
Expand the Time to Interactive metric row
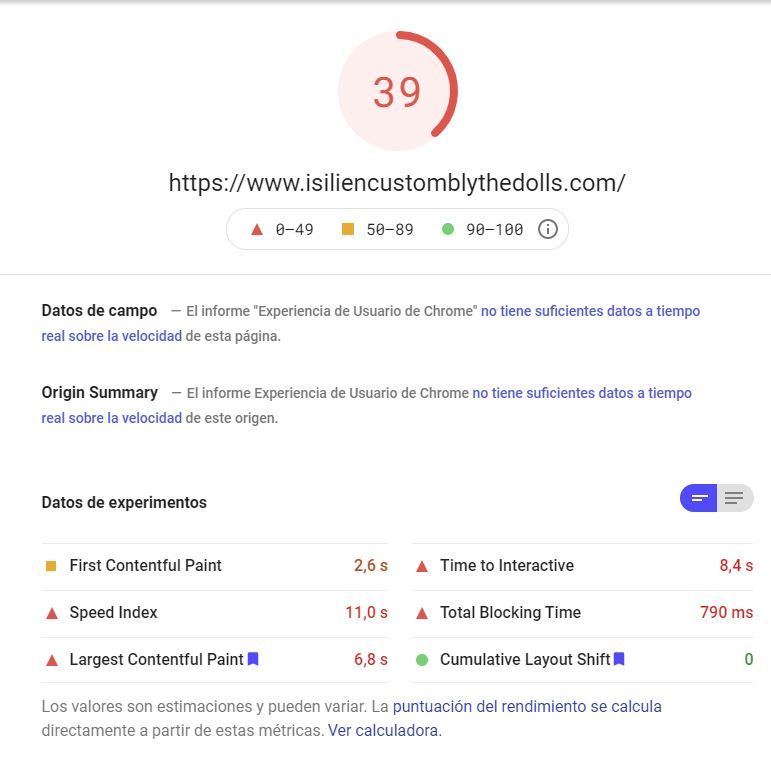click(583, 566)
